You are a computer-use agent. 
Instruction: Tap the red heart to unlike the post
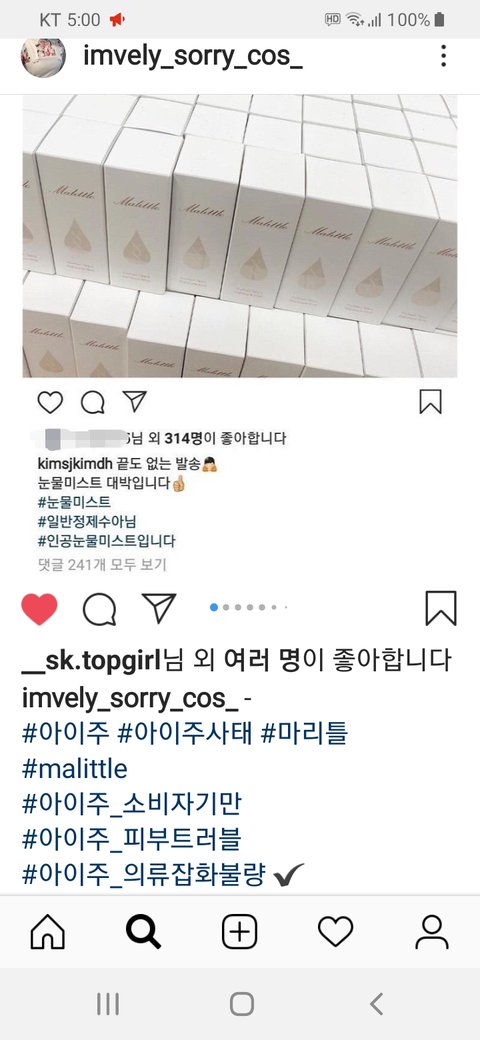tap(39, 609)
